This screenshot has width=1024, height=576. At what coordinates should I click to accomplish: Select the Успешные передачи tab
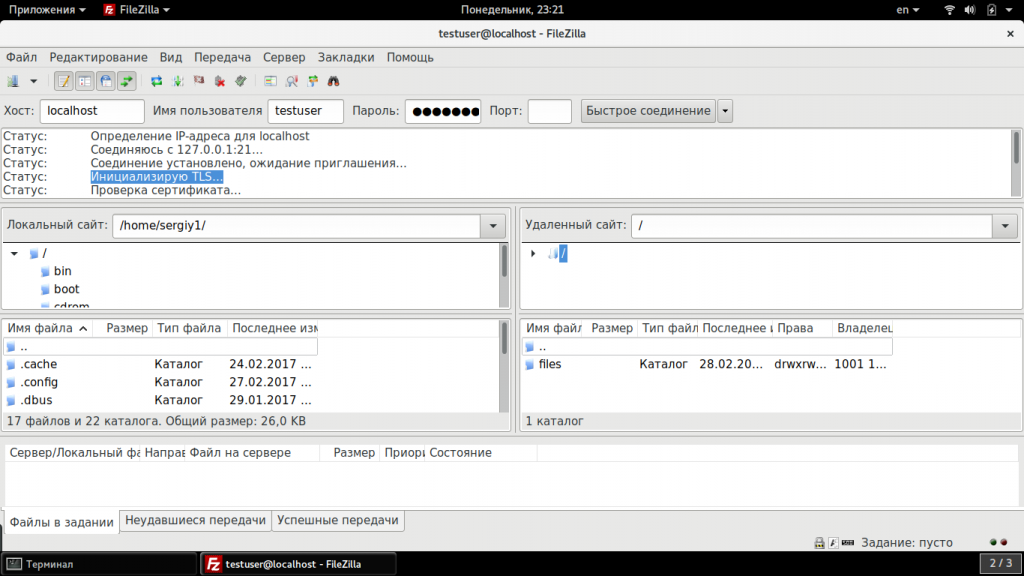338,520
